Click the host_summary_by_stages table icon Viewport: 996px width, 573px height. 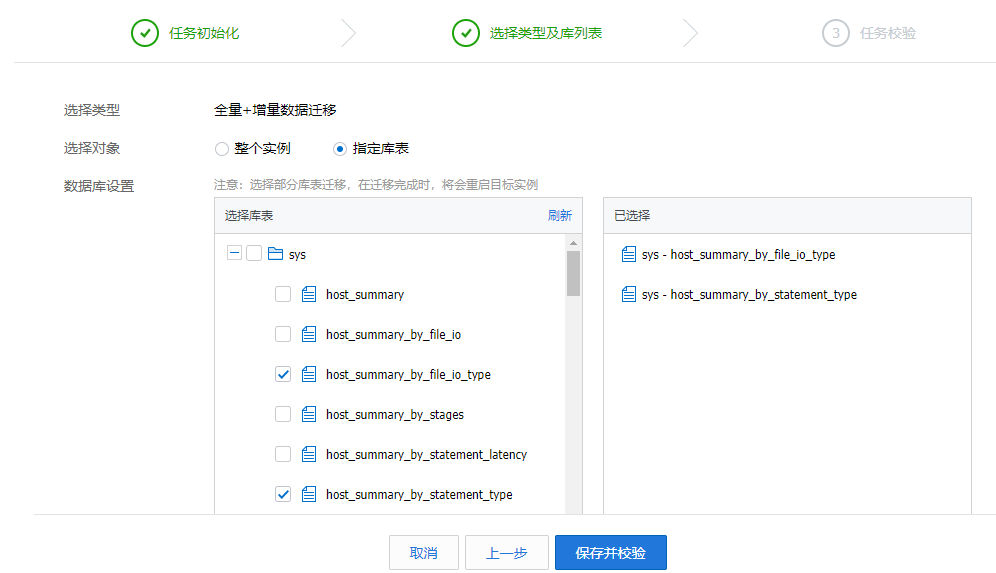pos(309,414)
